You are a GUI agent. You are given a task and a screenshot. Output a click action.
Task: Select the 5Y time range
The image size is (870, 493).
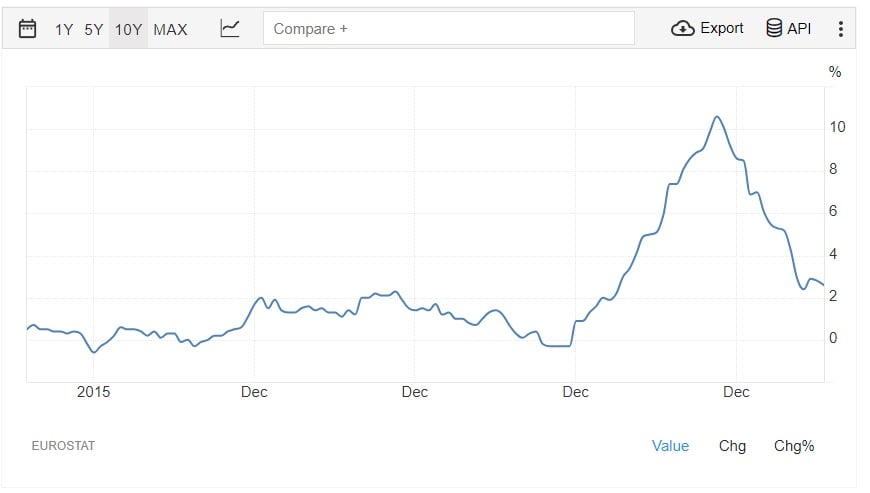click(x=94, y=29)
